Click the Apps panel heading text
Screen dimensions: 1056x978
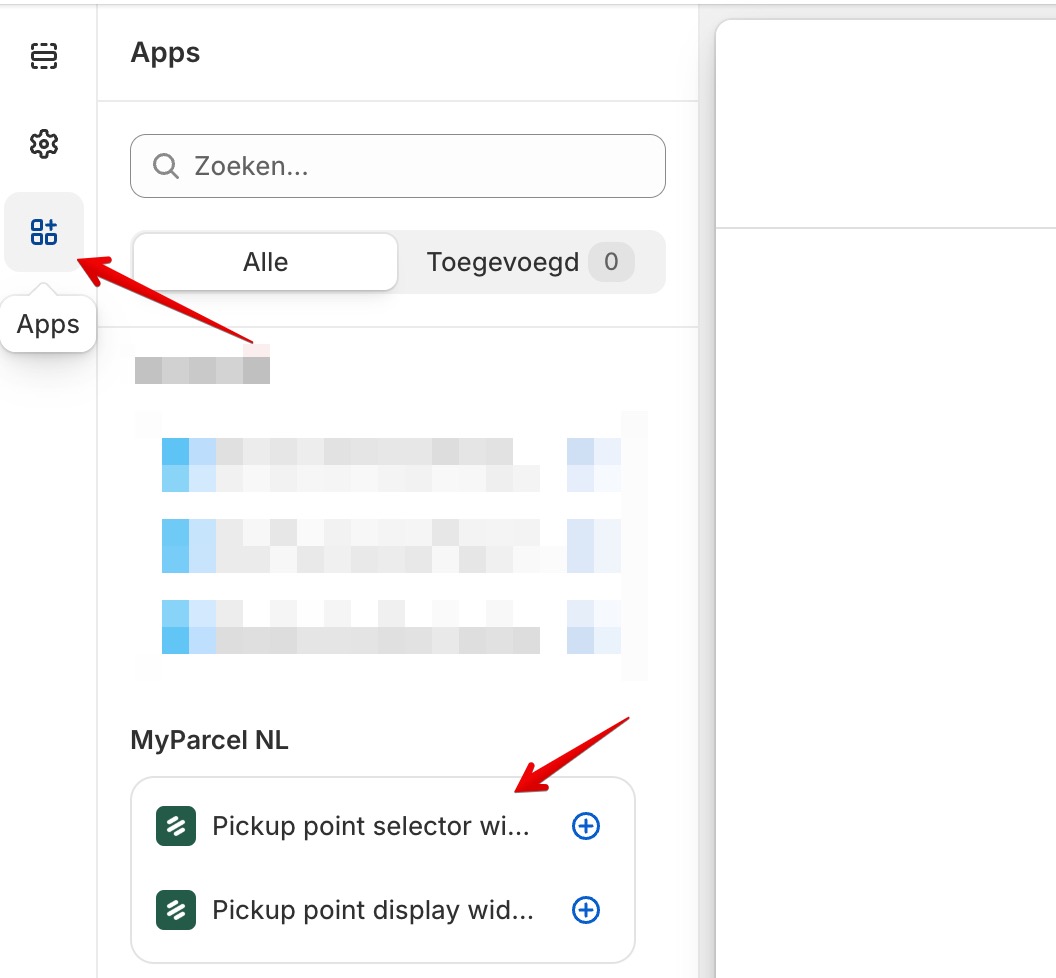[x=164, y=53]
